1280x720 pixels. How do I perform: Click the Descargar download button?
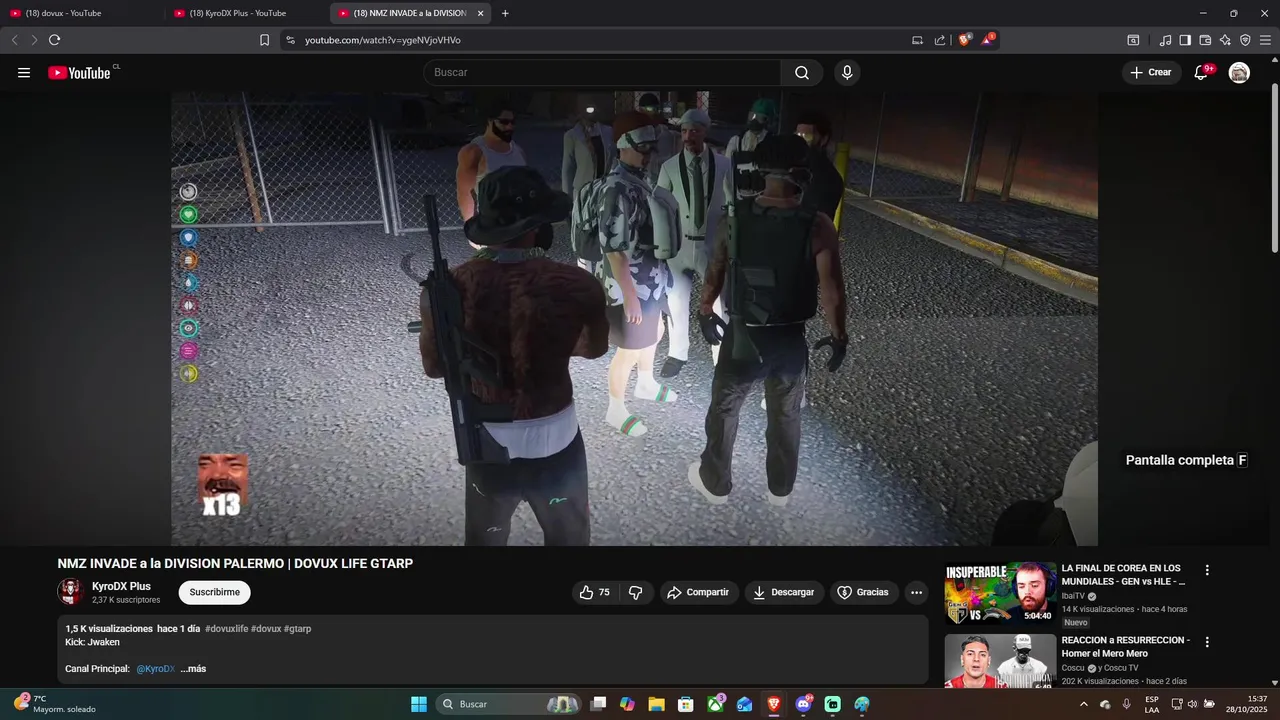pos(784,592)
